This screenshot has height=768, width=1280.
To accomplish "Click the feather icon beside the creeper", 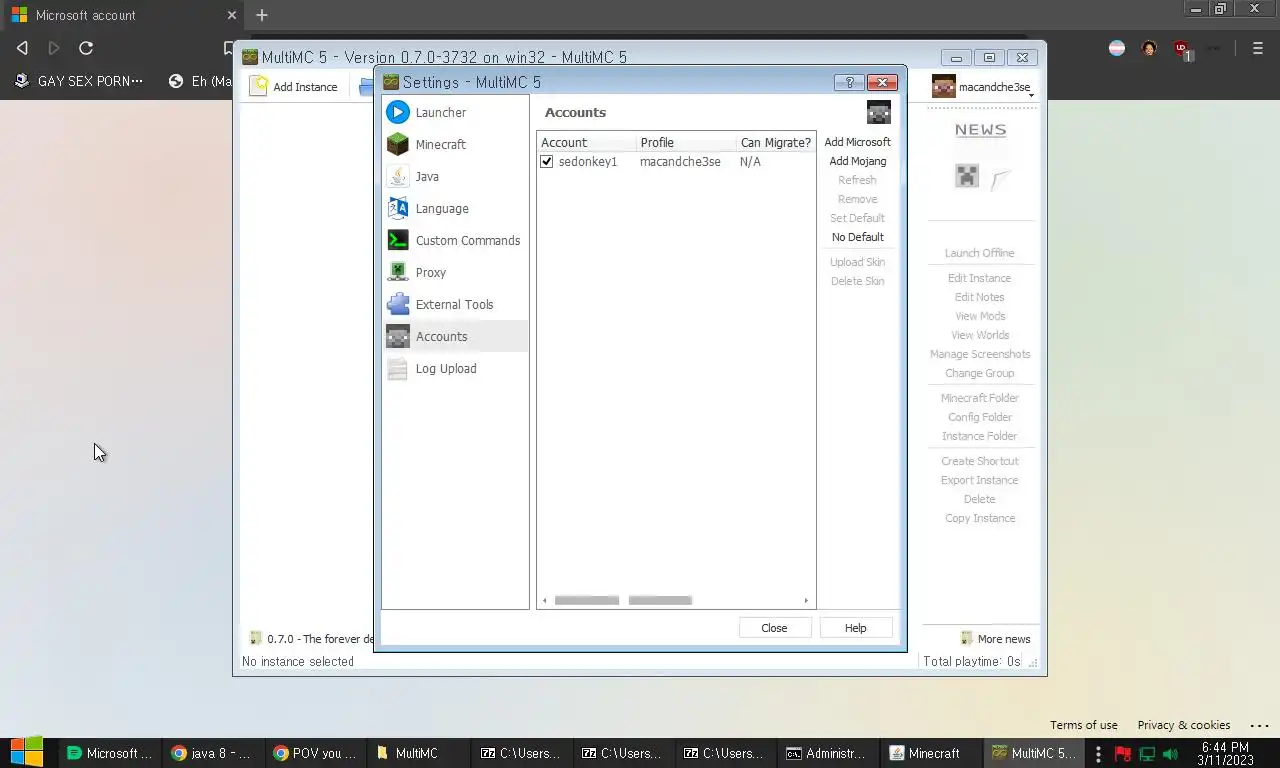I will coord(1000,179).
